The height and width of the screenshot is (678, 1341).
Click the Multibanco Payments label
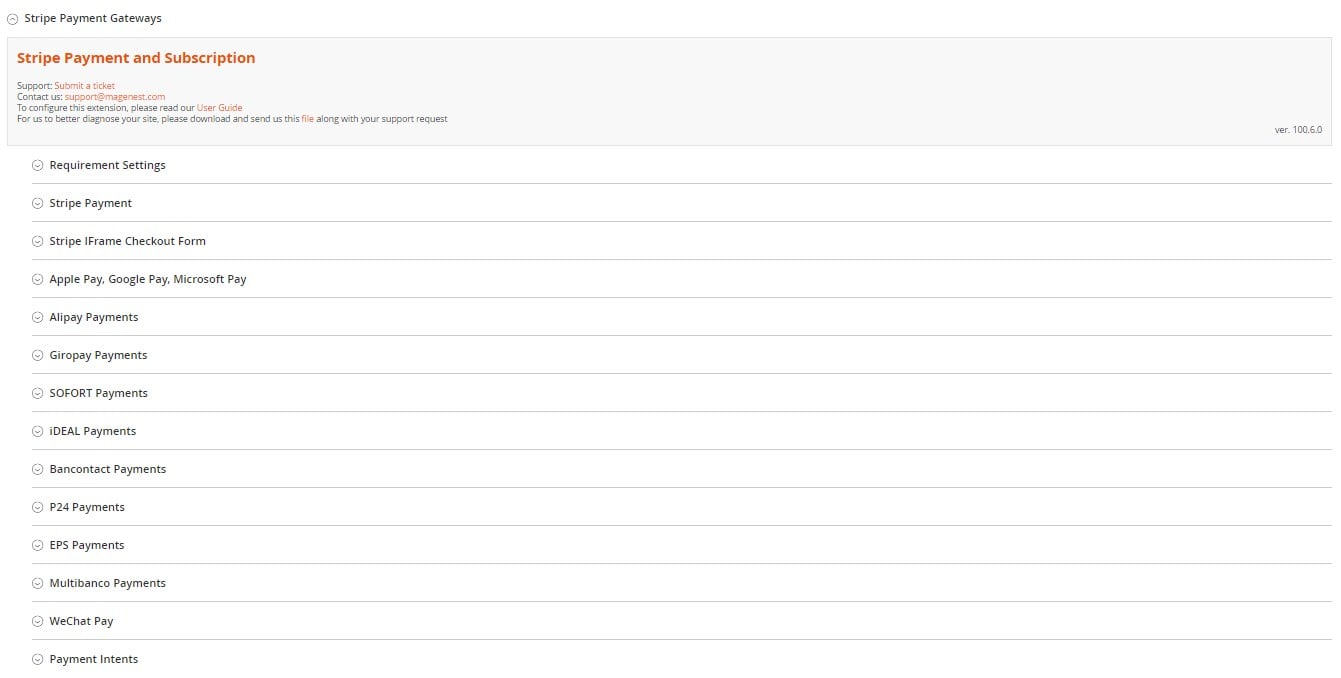click(x=108, y=583)
